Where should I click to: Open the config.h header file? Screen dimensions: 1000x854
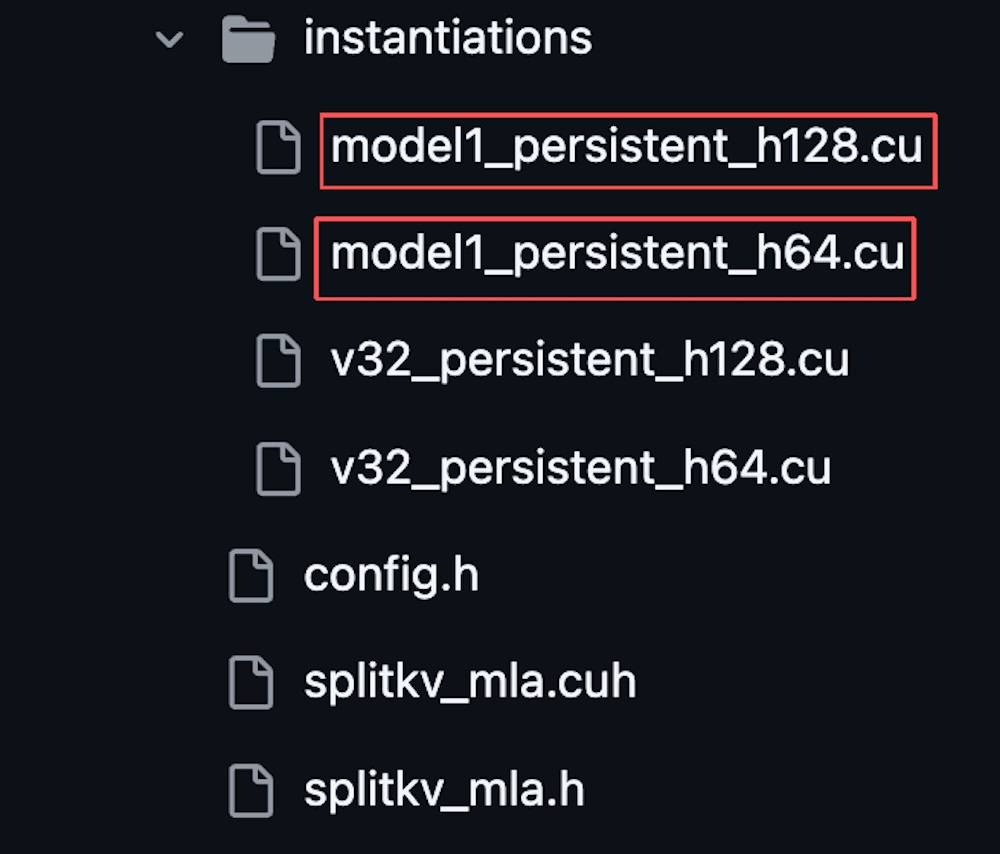point(391,575)
